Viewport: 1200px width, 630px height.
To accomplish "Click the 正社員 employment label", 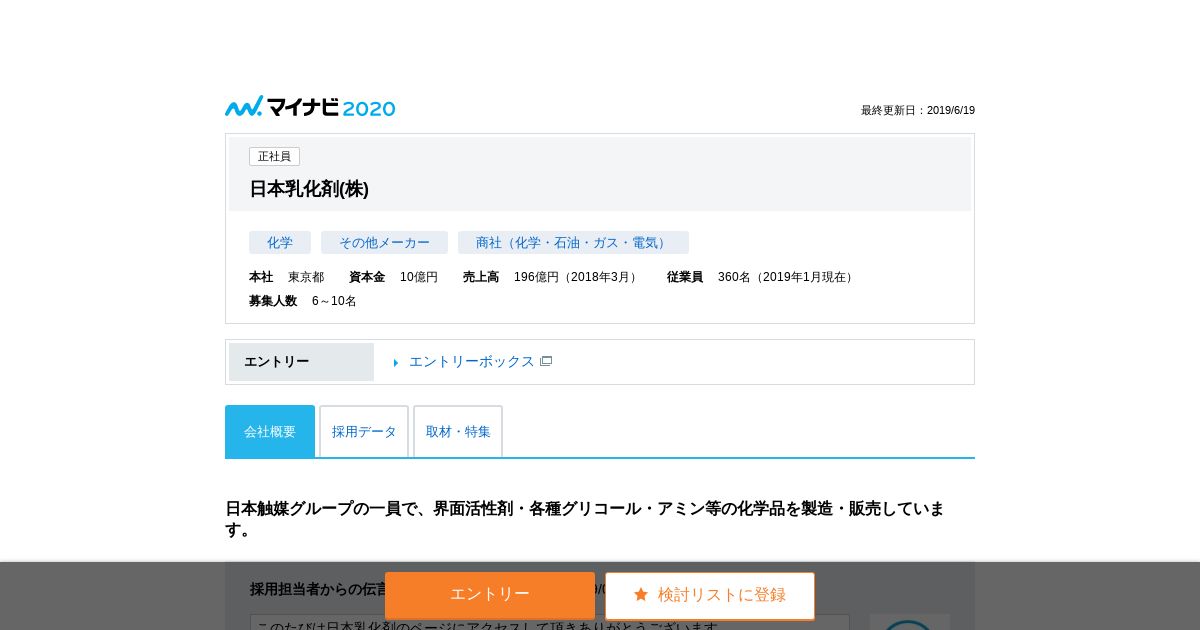I will point(274,157).
